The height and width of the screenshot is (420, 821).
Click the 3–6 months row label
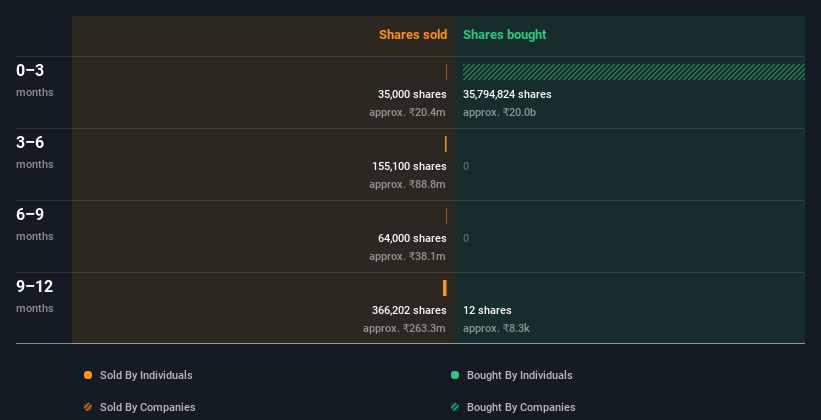point(35,152)
